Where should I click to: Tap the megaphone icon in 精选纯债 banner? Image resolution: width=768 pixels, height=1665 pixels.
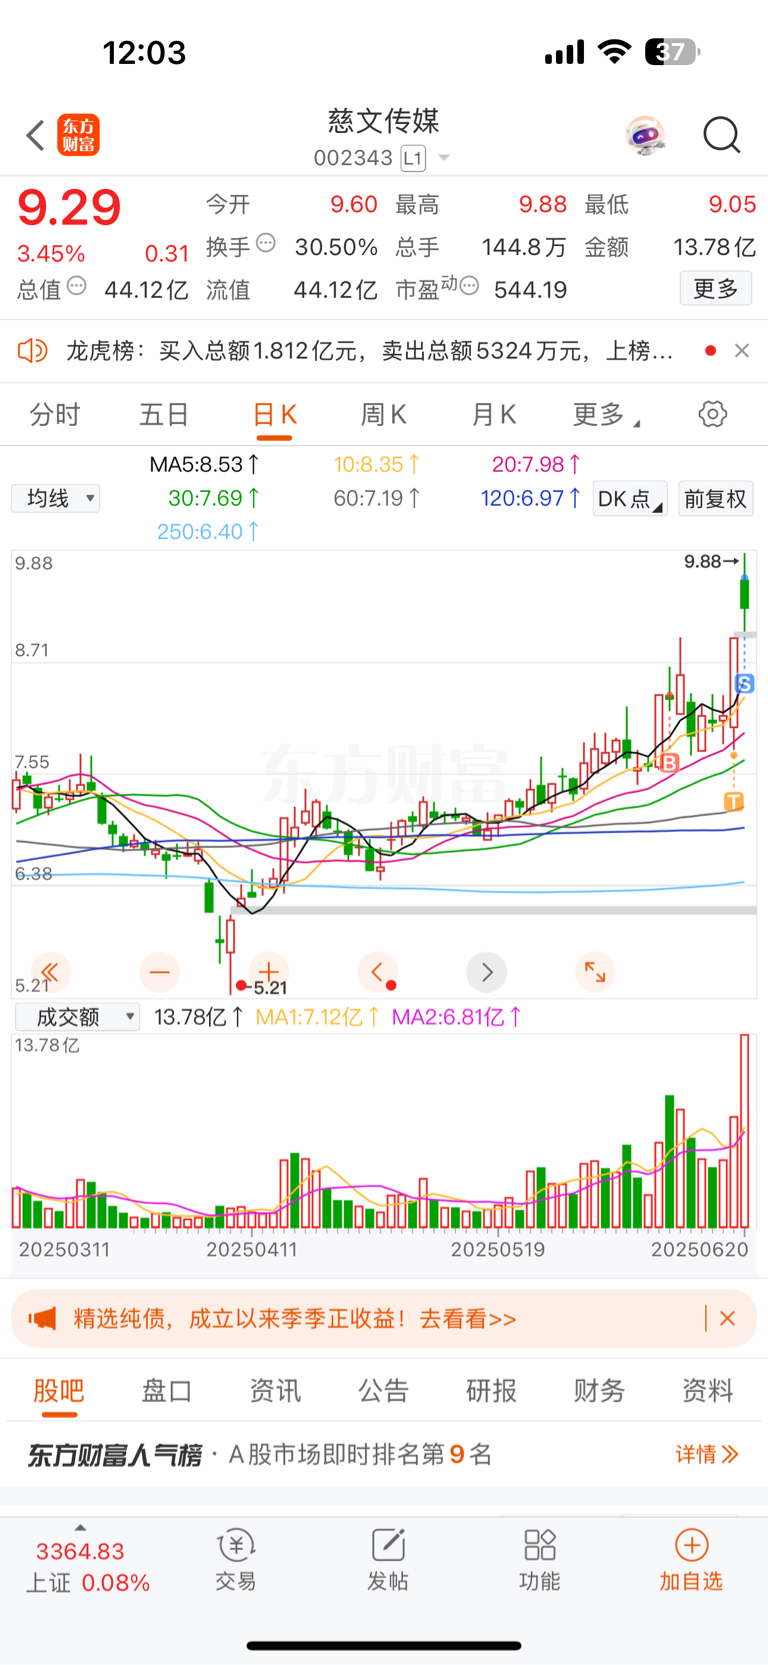(x=42, y=1318)
